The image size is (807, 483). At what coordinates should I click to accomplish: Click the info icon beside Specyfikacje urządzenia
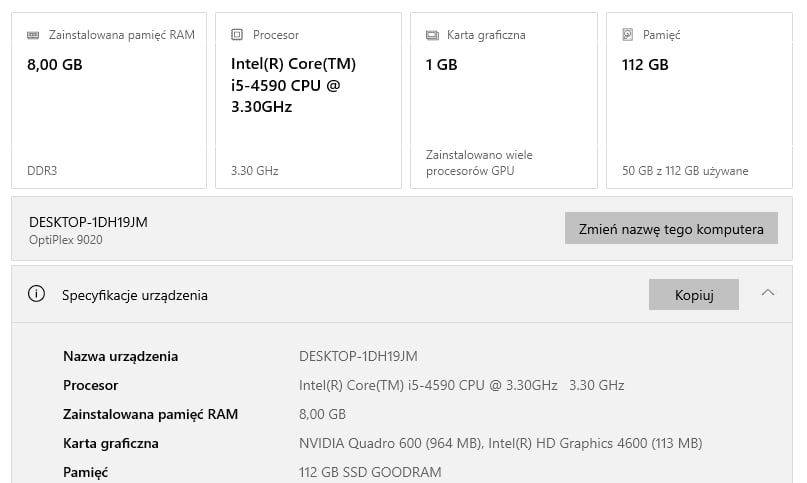click(37, 294)
